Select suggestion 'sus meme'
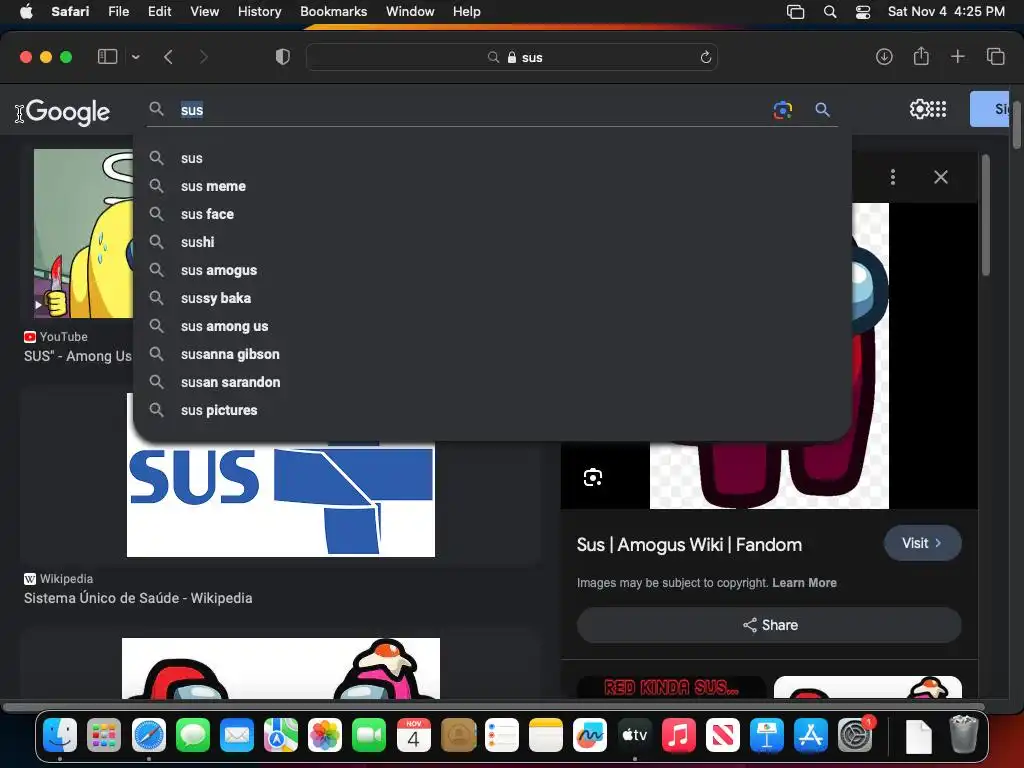Image resolution: width=1024 pixels, height=768 pixels. click(492, 186)
